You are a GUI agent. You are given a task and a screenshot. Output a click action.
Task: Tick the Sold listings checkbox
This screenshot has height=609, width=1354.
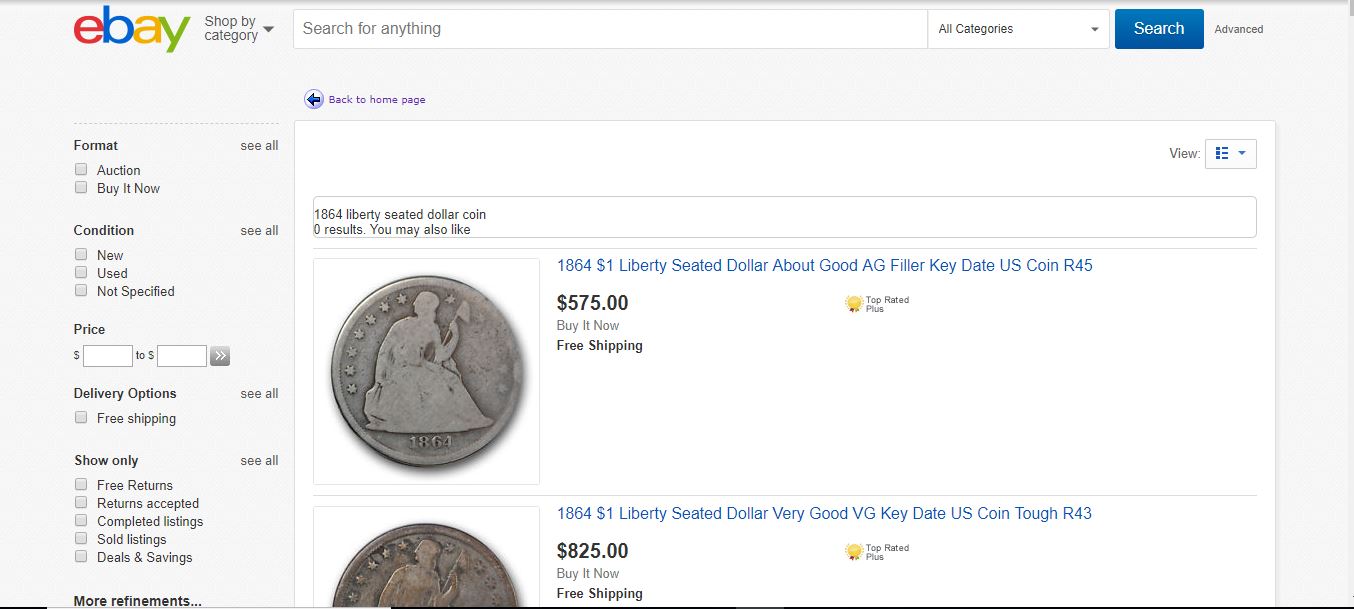81,539
